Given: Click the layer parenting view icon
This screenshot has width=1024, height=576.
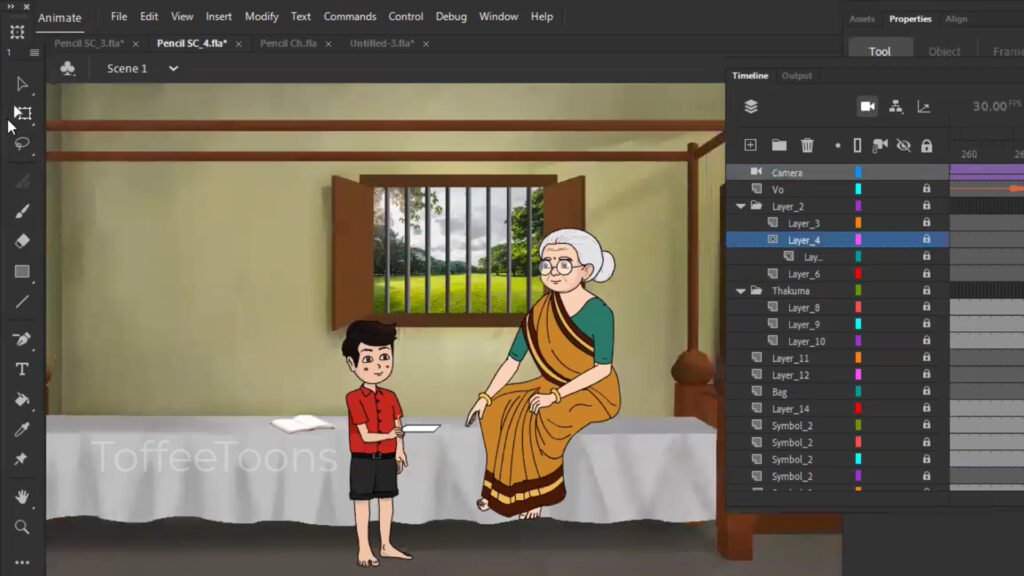Looking at the screenshot, I should [896, 106].
